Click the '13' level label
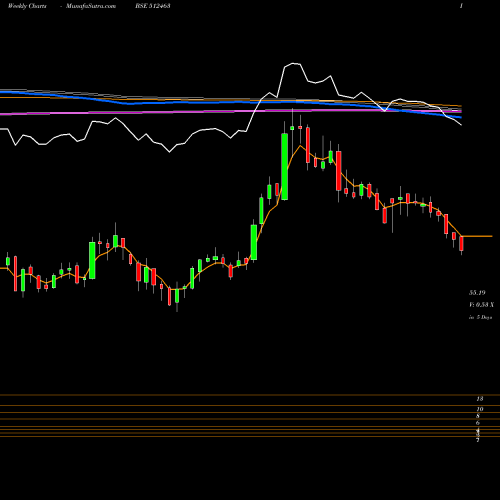Image resolution: width=500 pixels, height=500 pixels. click(x=480, y=399)
